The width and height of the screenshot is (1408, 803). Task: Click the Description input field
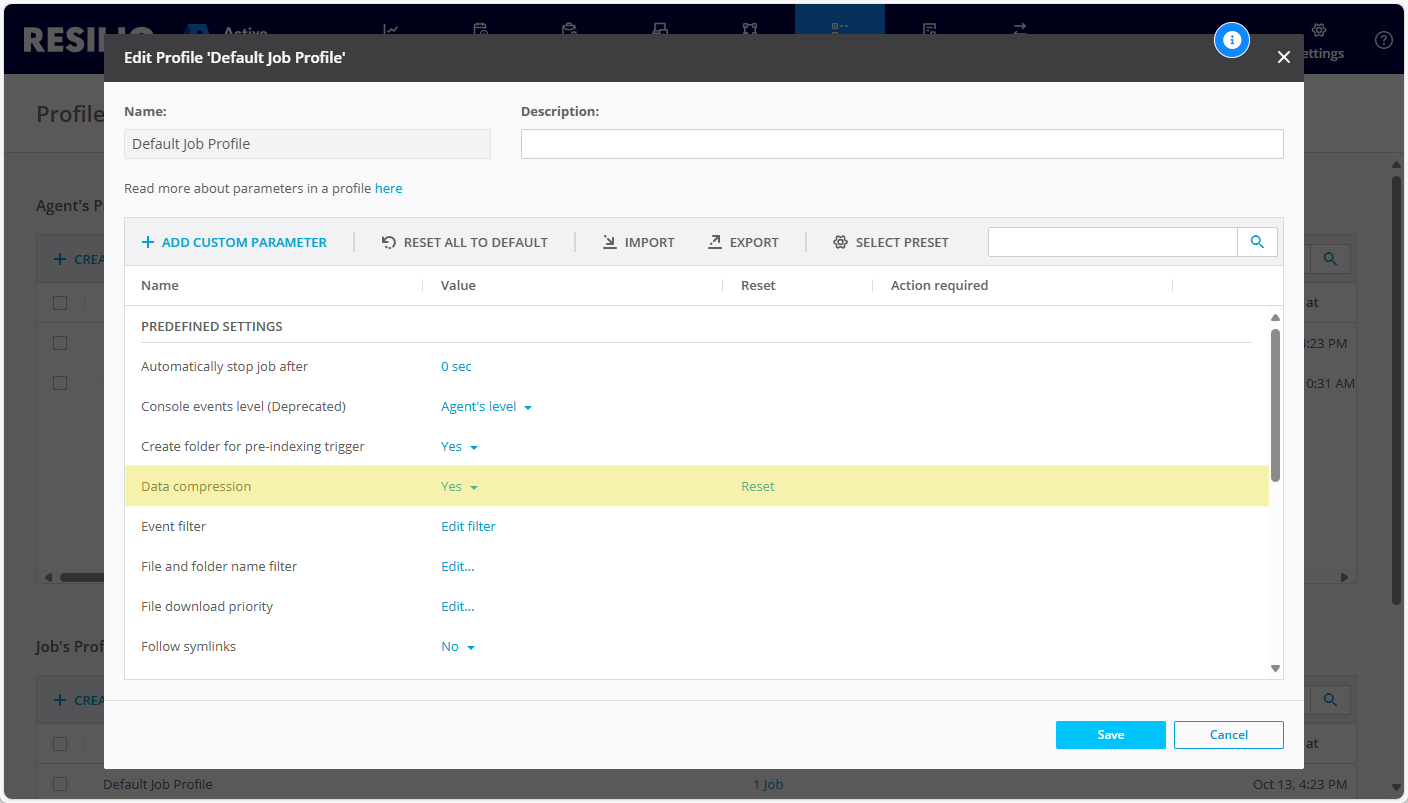[x=901, y=144]
